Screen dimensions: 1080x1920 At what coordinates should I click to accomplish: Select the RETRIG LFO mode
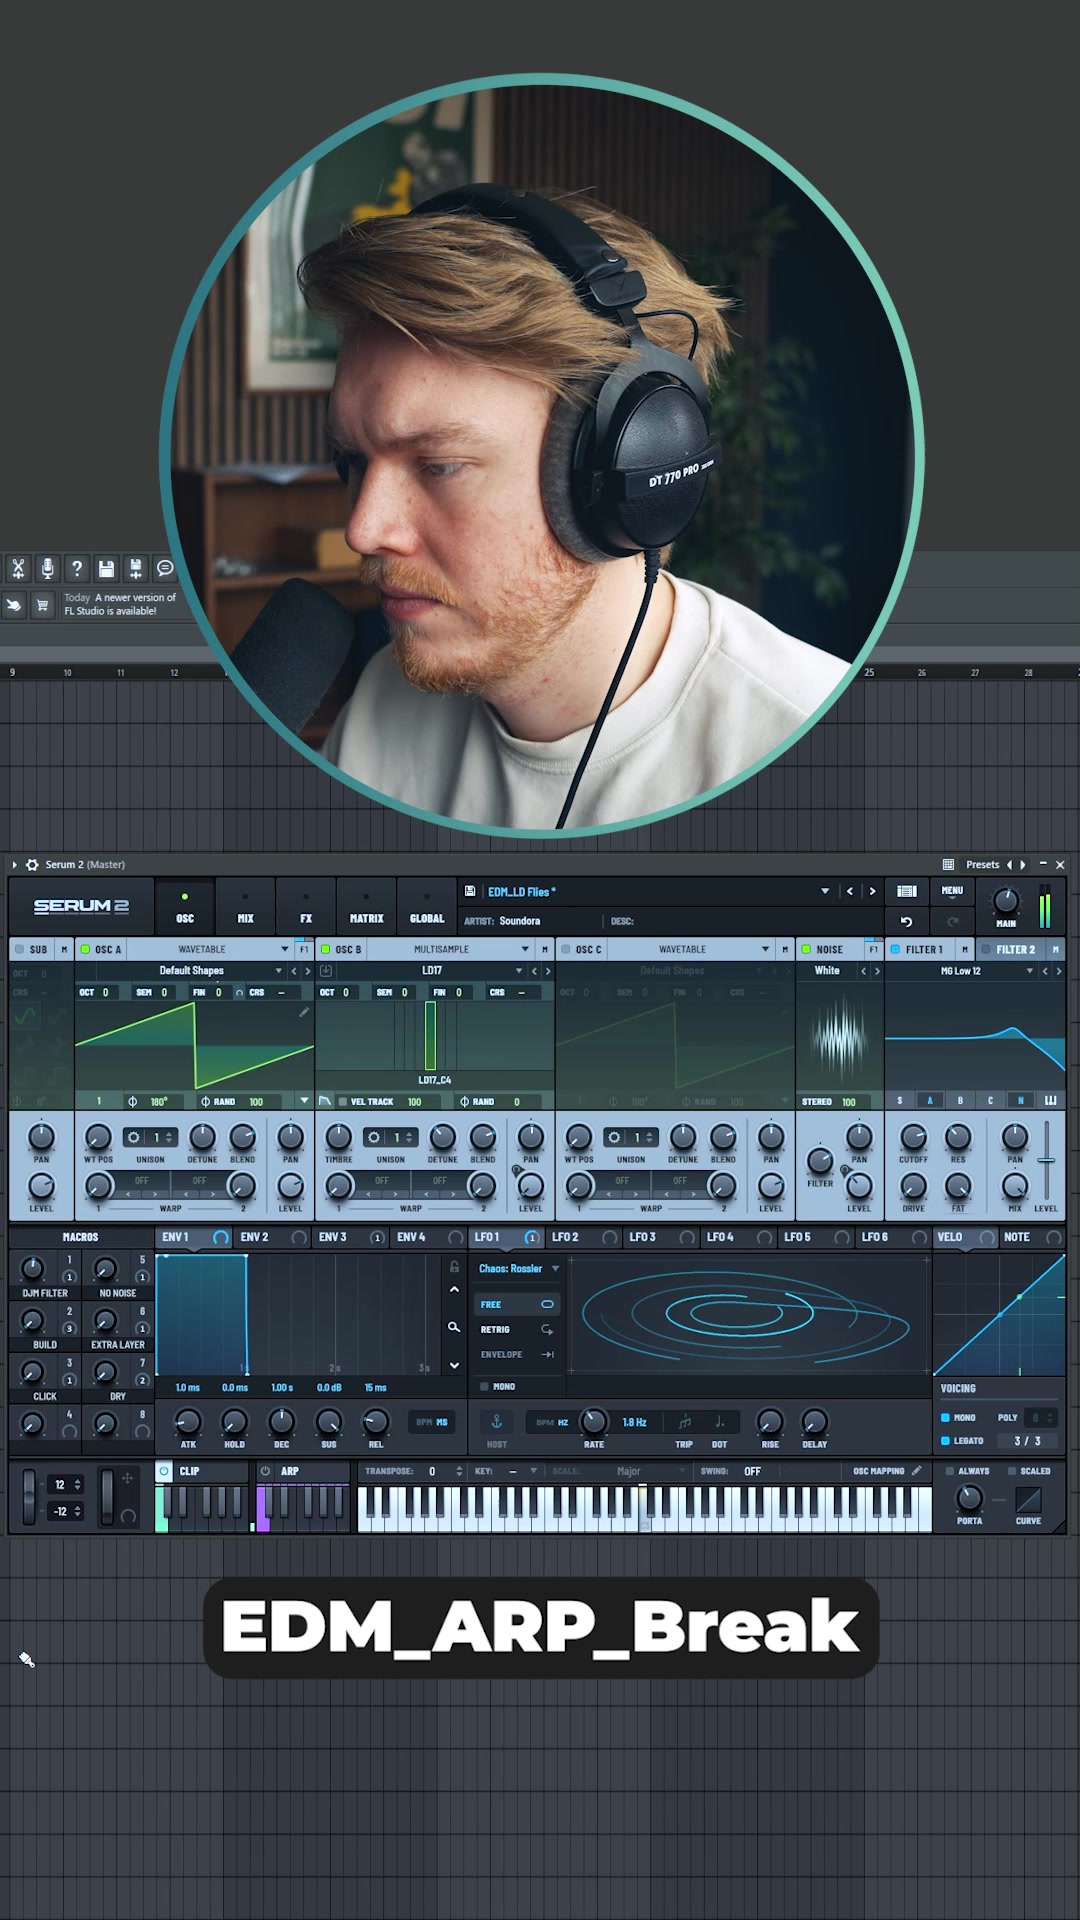click(x=516, y=1329)
